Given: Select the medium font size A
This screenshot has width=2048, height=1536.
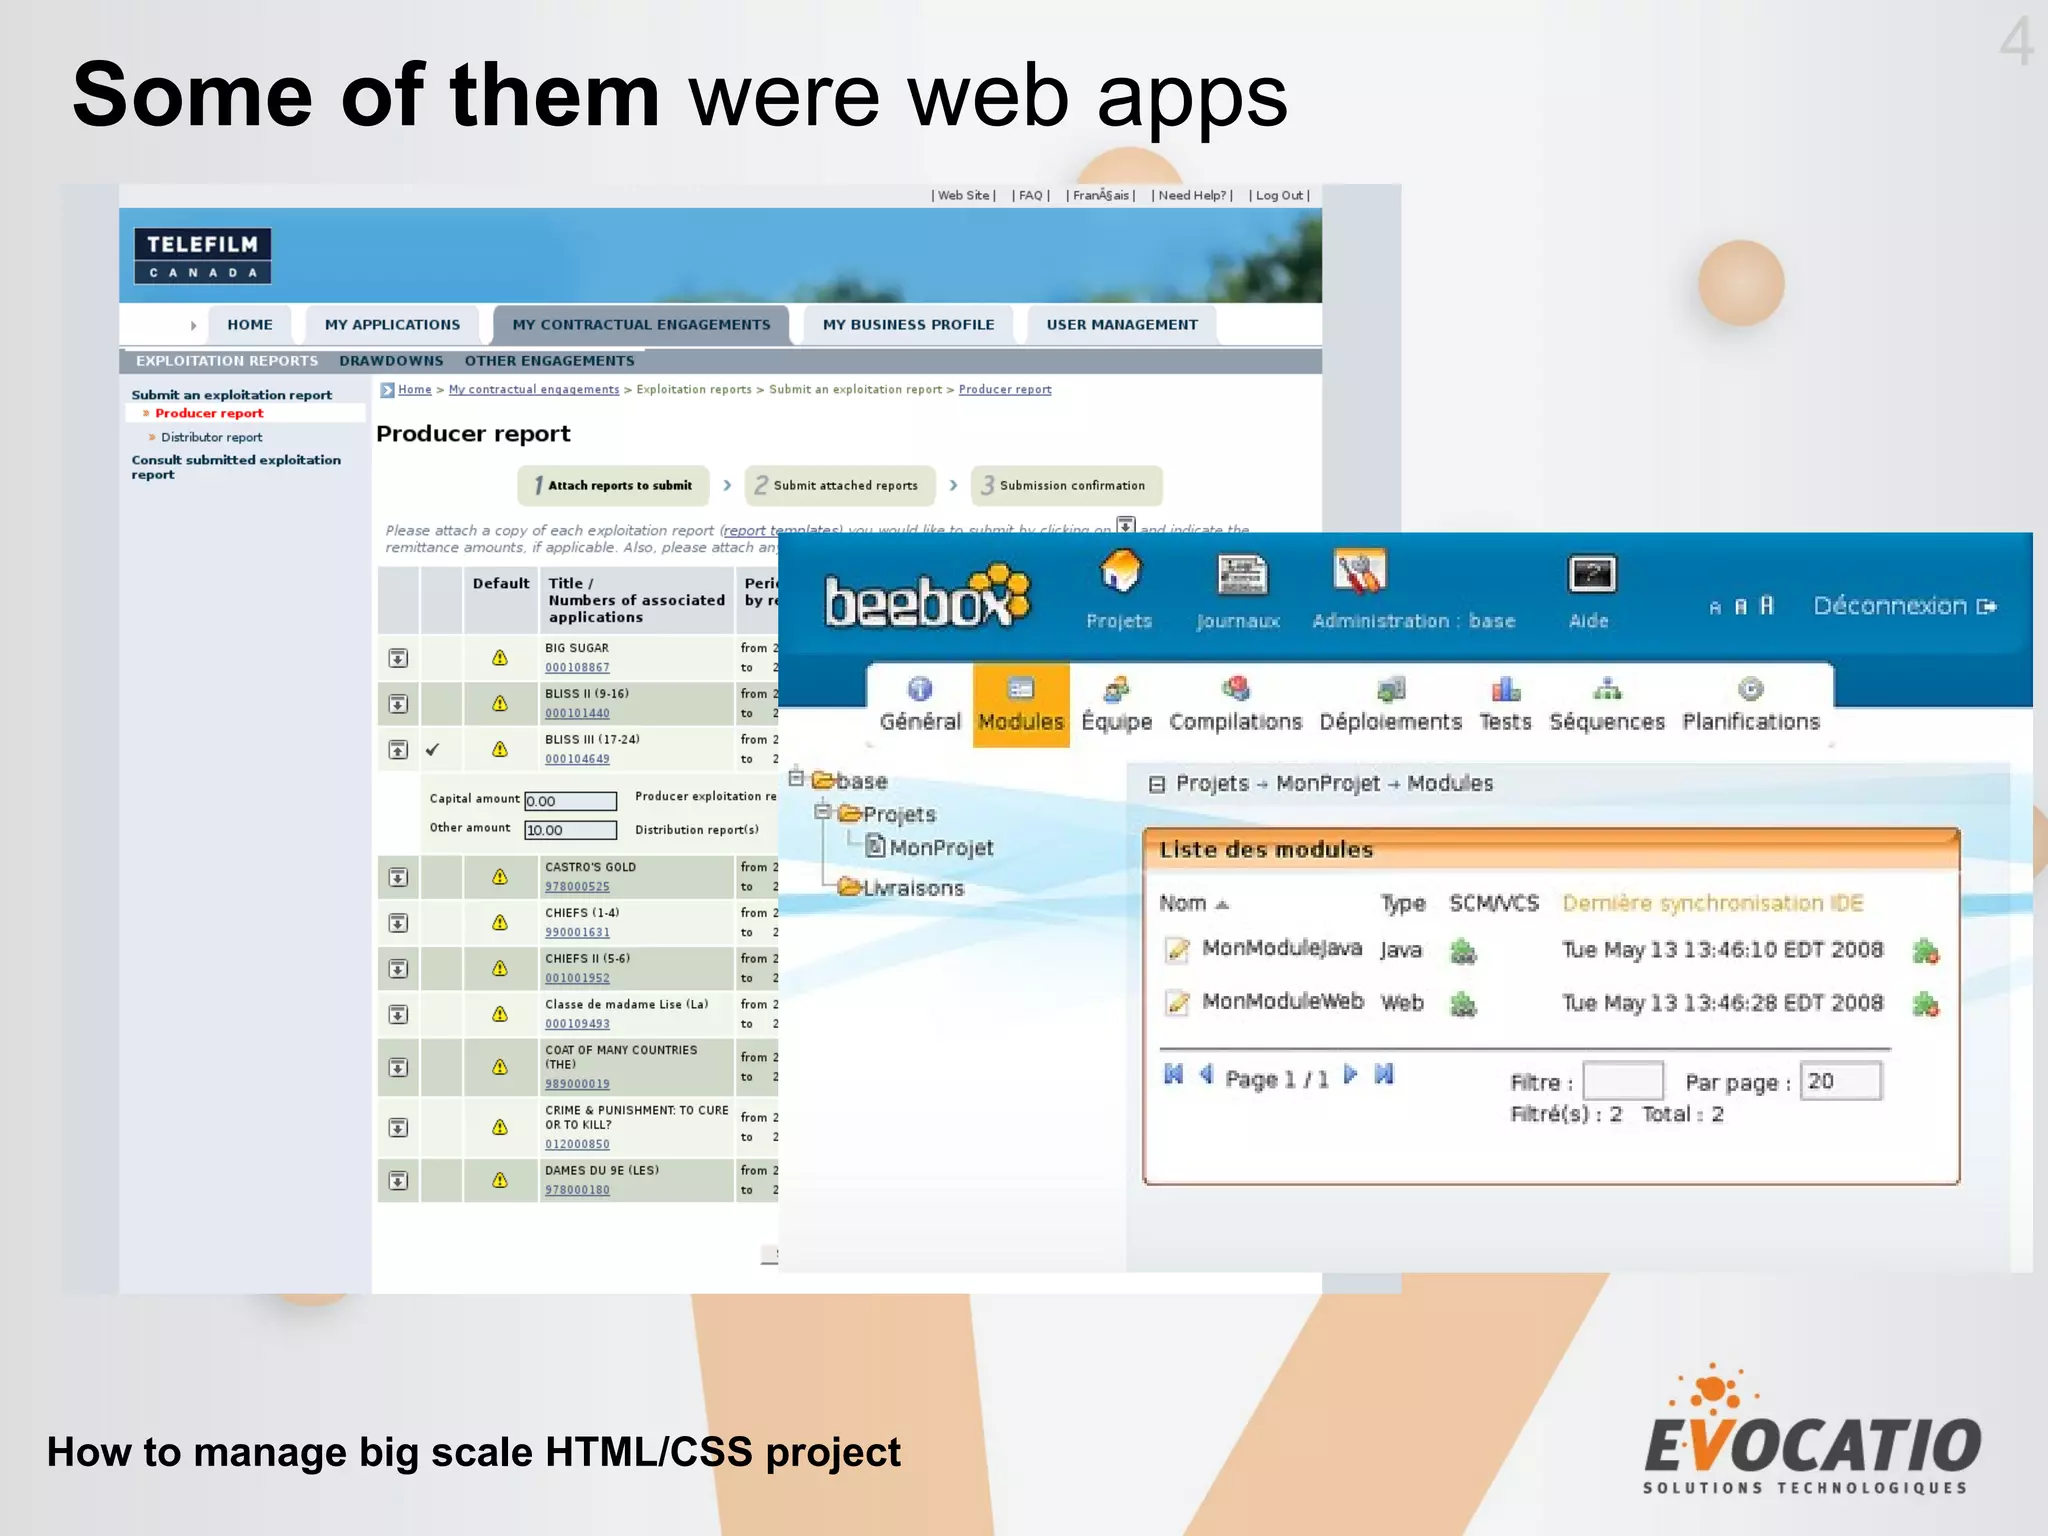Looking at the screenshot, I should click(x=1740, y=607).
